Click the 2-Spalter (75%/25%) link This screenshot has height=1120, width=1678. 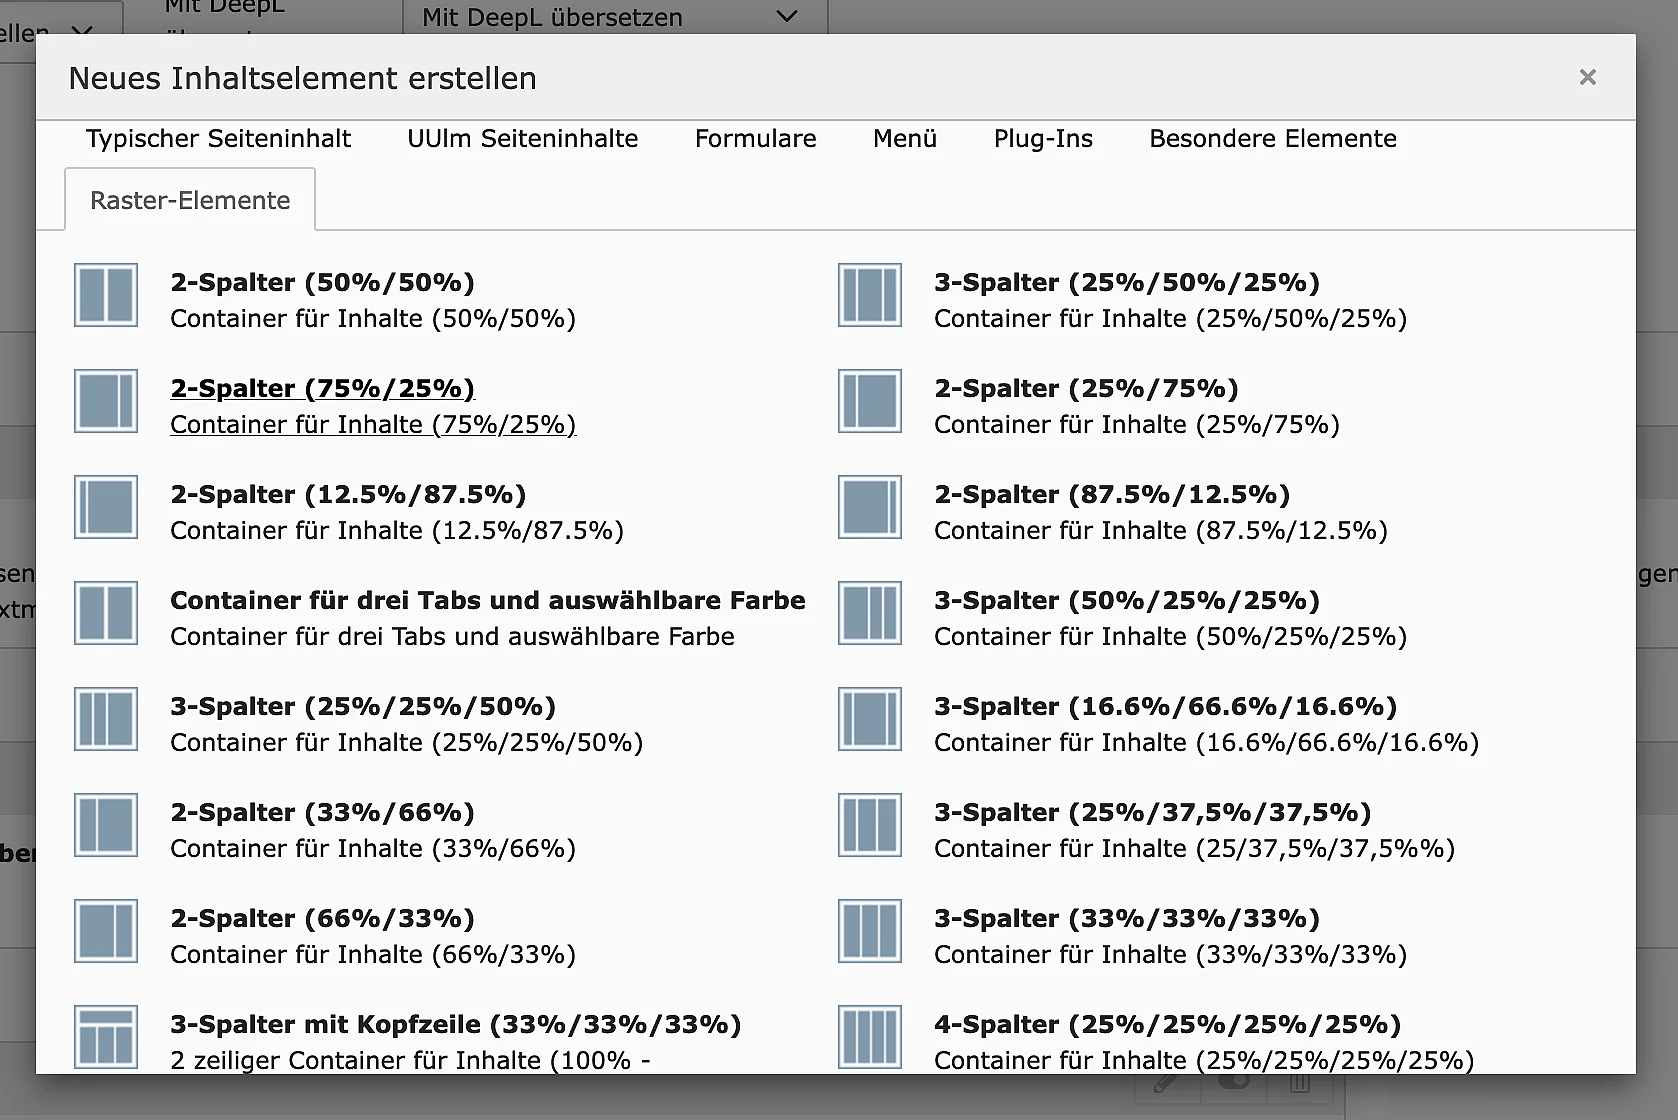[322, 388]
